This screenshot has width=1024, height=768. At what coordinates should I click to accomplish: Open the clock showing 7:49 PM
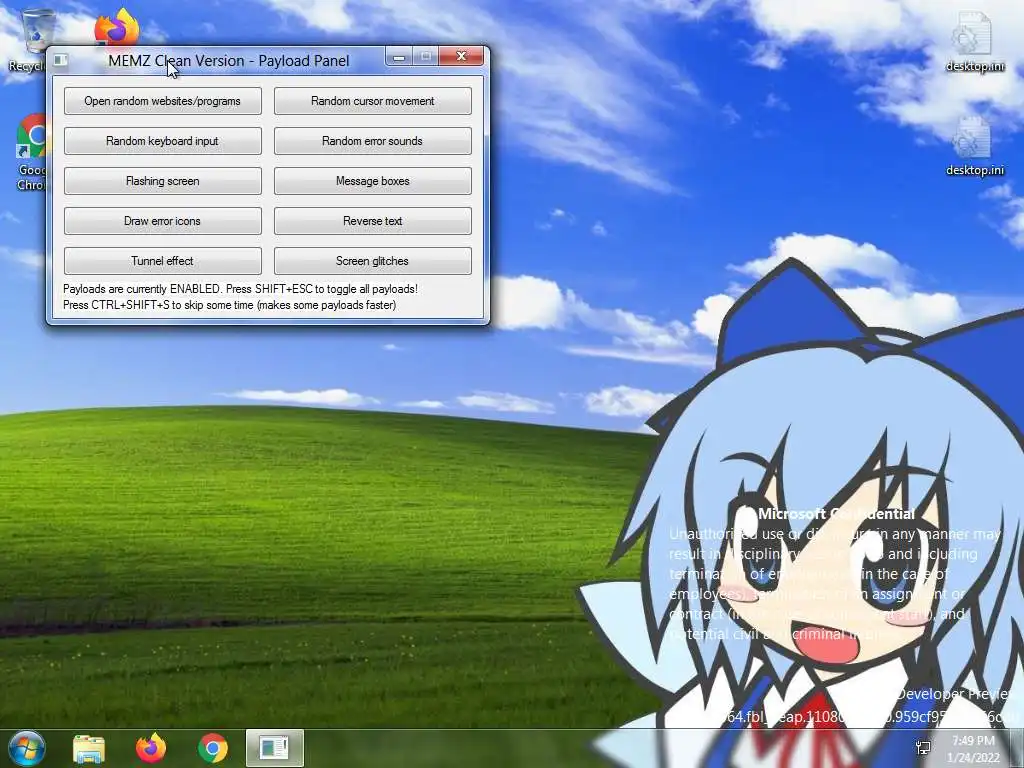click(x=973, y=749)
